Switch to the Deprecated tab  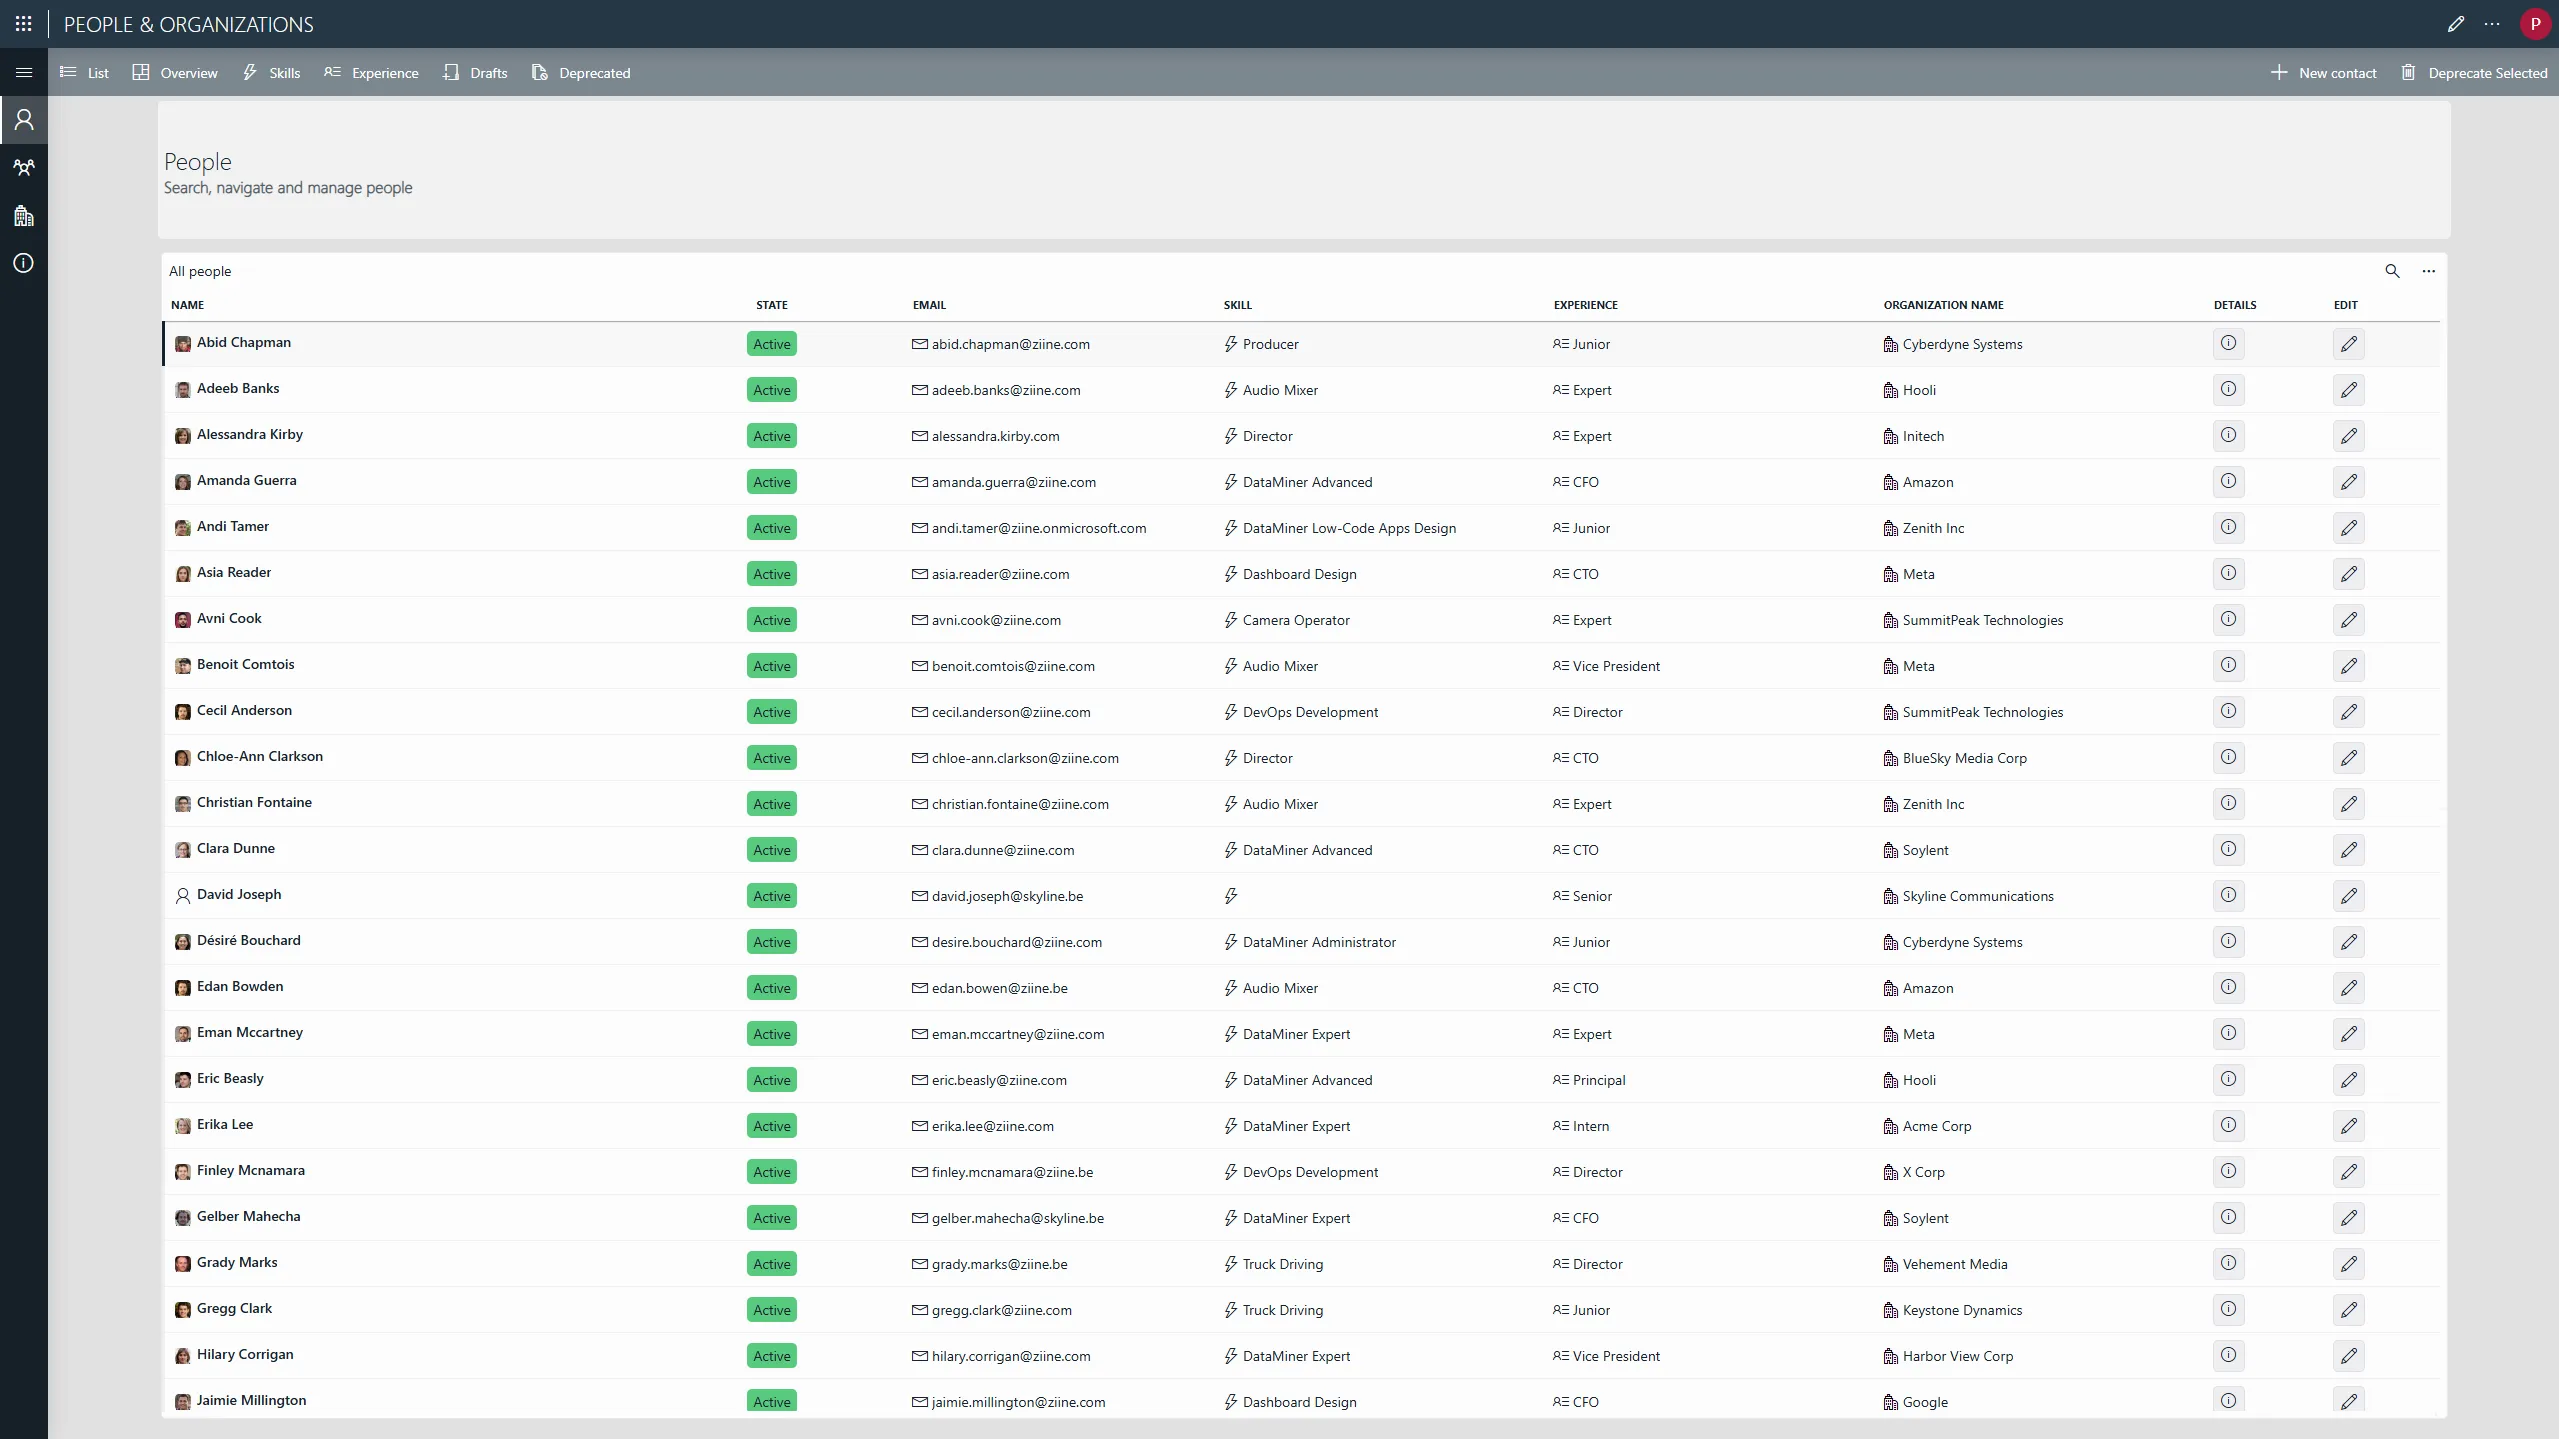coord(581,73)
